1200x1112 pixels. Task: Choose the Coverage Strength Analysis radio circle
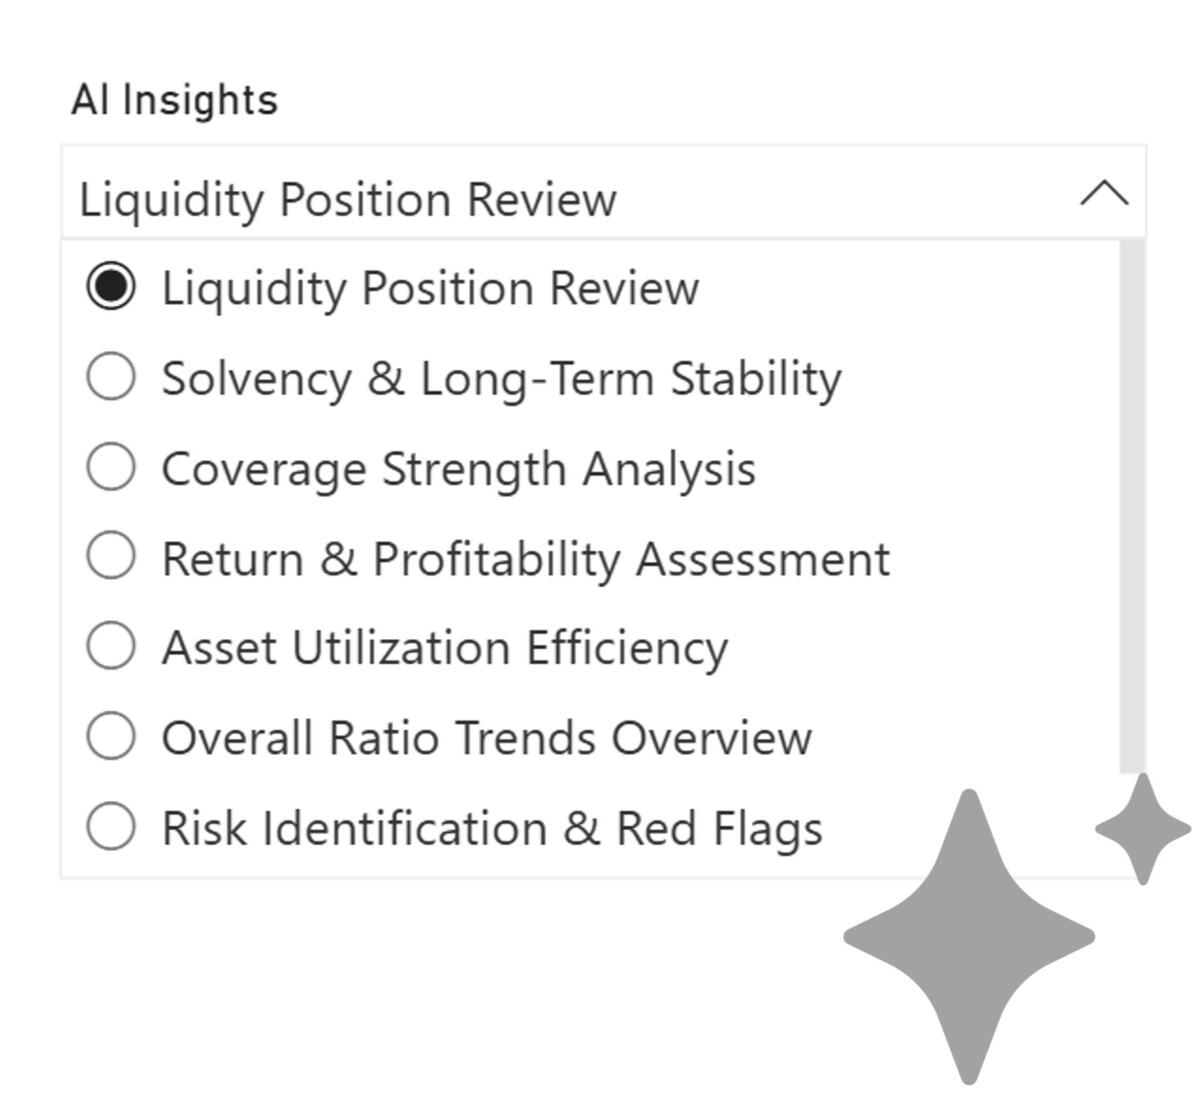point(111,468)
